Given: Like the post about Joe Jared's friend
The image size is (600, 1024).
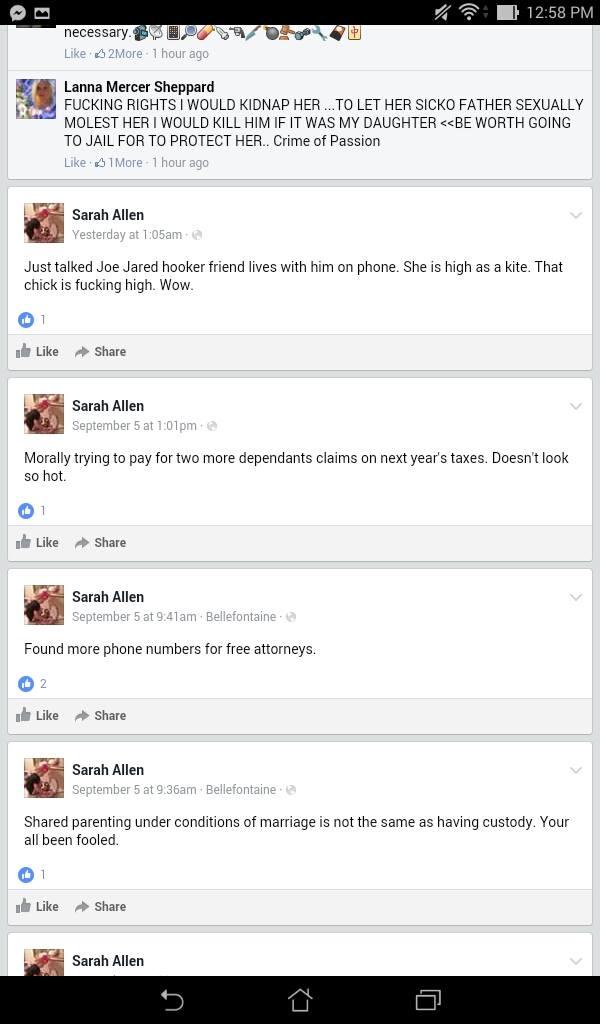Looking at the screenshot, I should pos(37,351).
